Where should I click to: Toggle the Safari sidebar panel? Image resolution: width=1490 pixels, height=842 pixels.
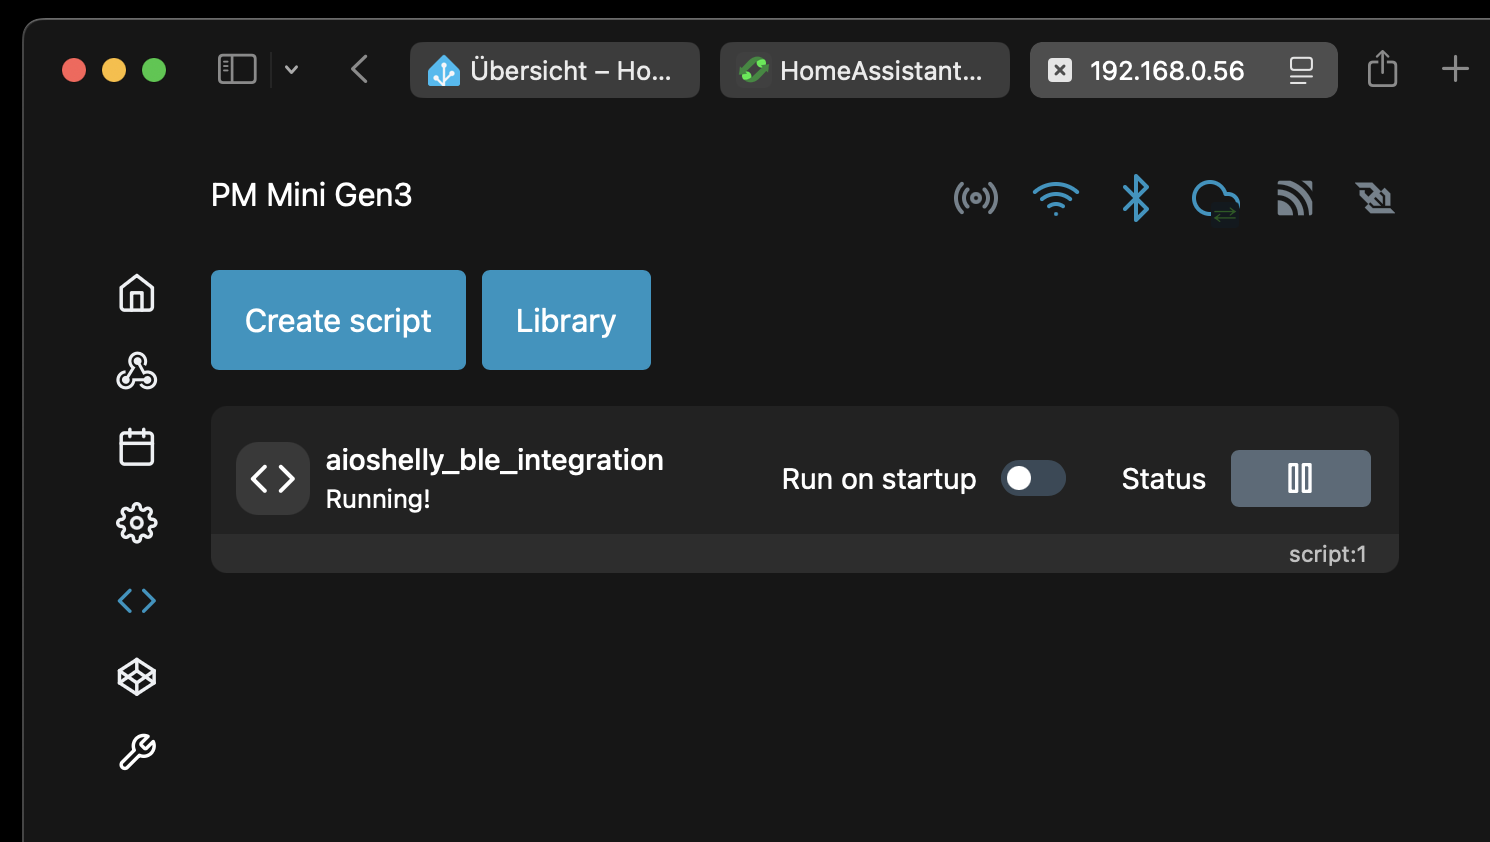coord(237,70)
